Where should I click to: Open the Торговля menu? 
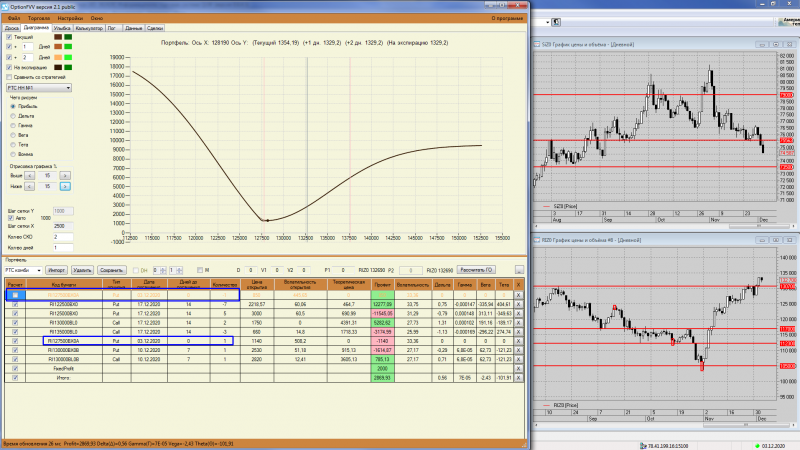(39, 18)
